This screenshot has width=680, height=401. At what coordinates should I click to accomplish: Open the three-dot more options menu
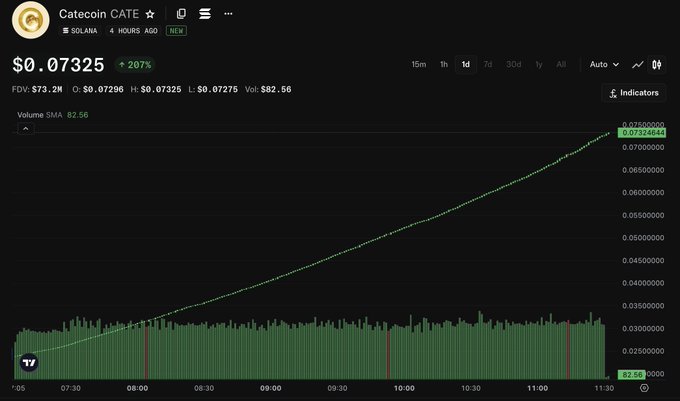point(228,14)
